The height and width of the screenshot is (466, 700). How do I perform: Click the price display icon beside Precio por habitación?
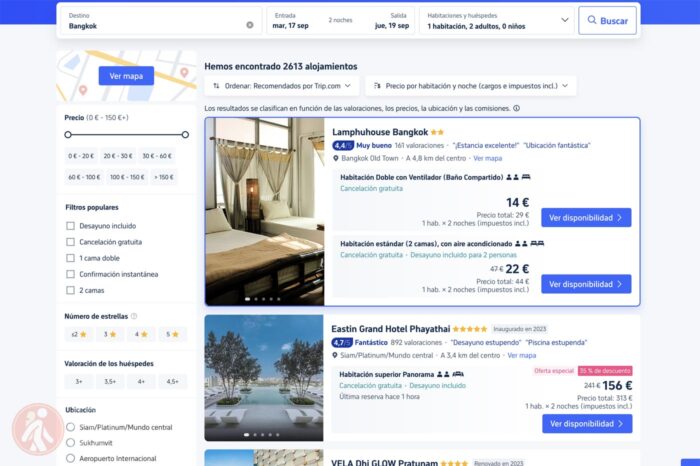[377, 86]
